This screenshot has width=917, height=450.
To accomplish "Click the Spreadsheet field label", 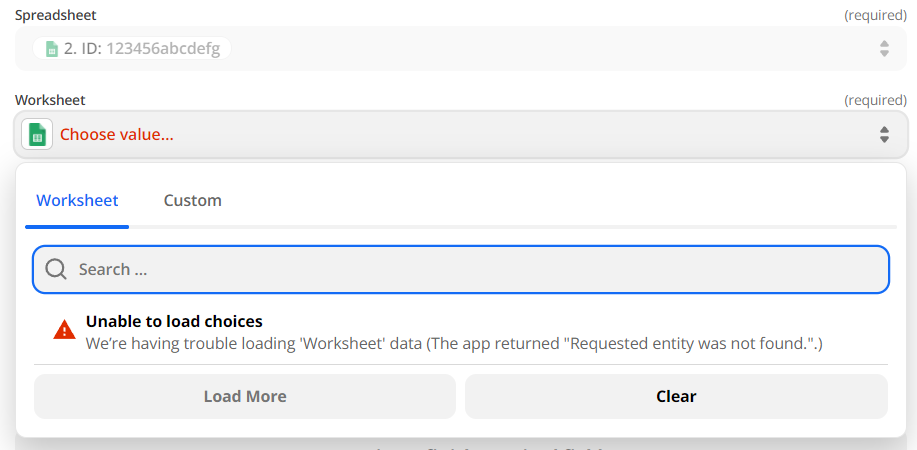I will [x=56, y=15].
